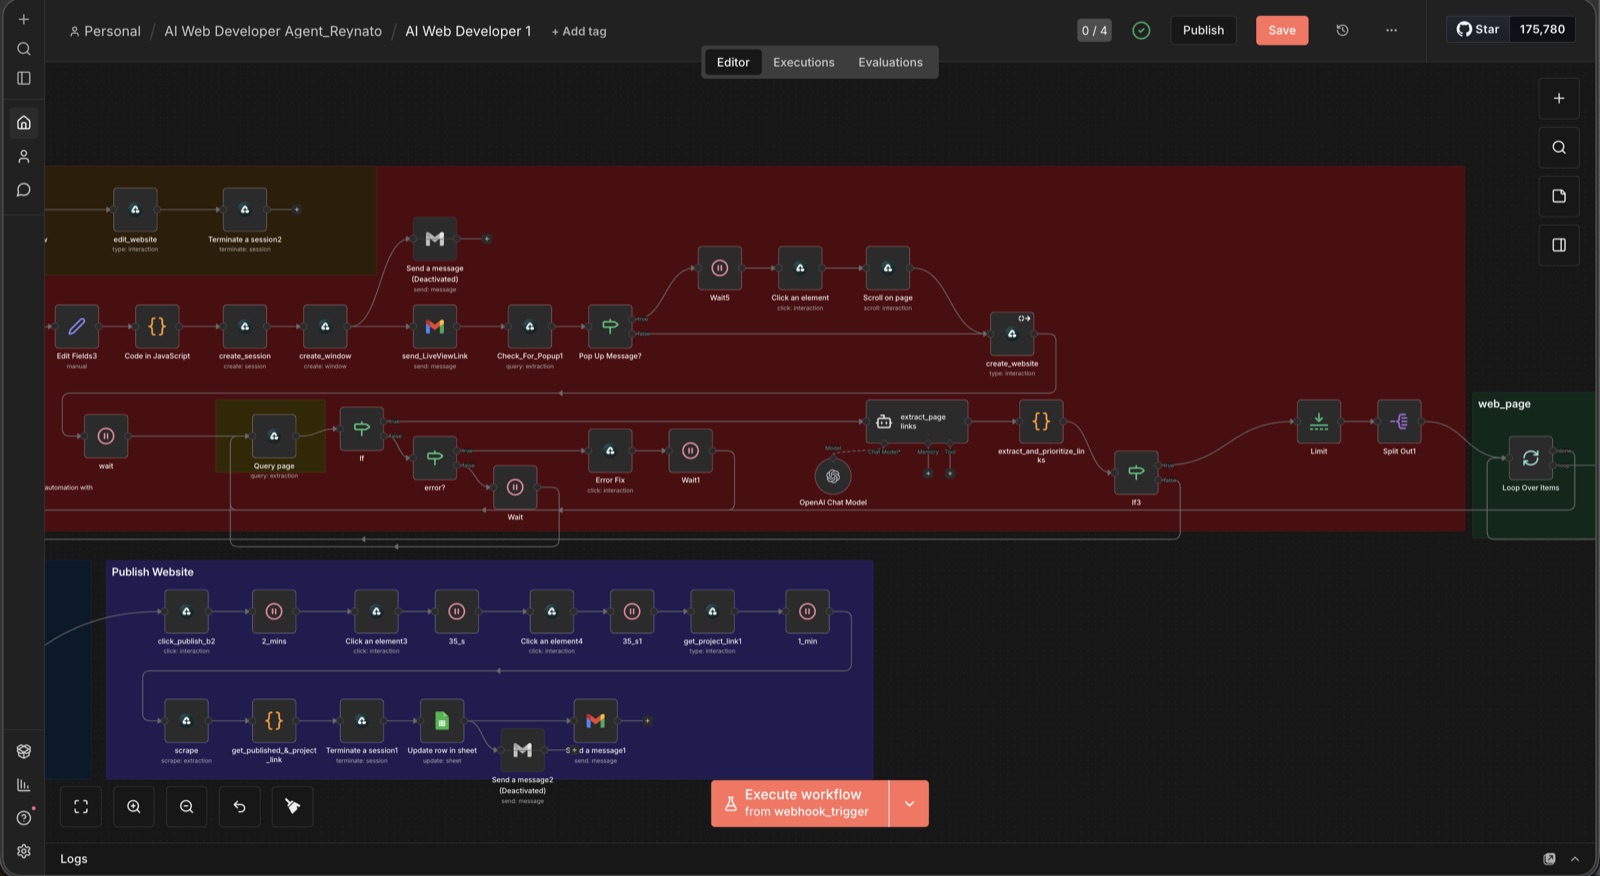The height and width of the screenshot is (876, 1600).
Task: Open the Edit Fields3 node
Action: click(x=77, y=326)
